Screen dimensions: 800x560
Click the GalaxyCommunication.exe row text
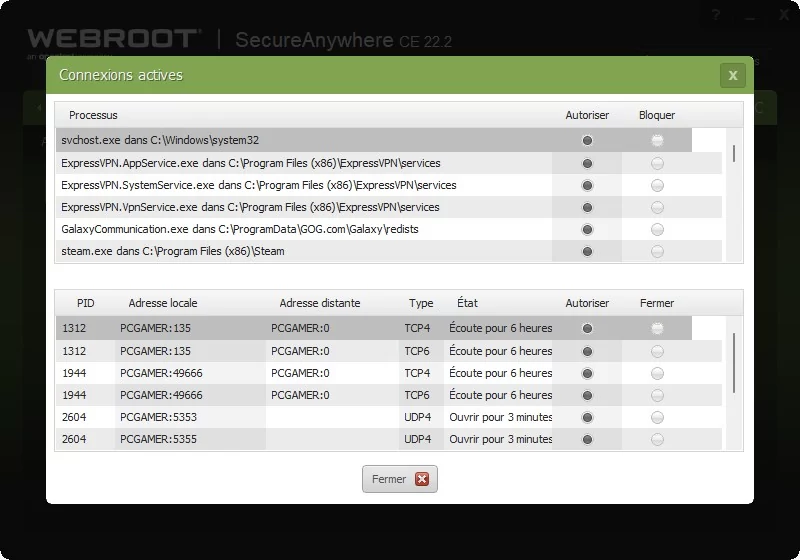pos(240,229)
